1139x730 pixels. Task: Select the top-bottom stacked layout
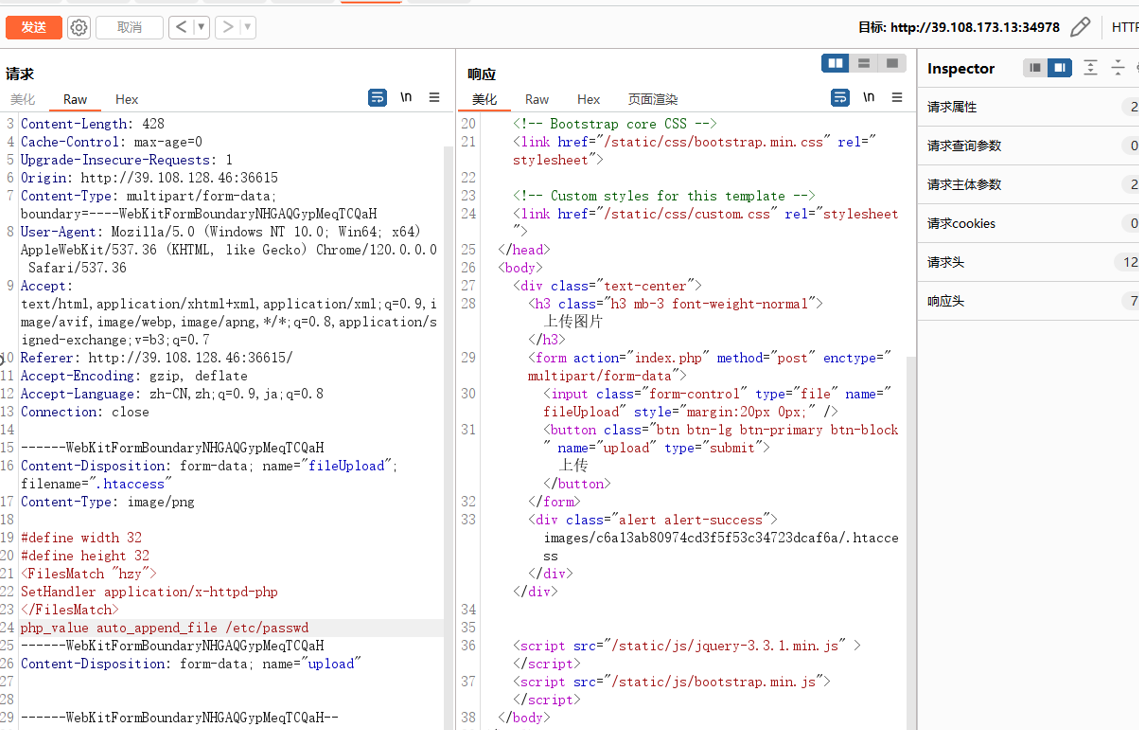point(864,64)
